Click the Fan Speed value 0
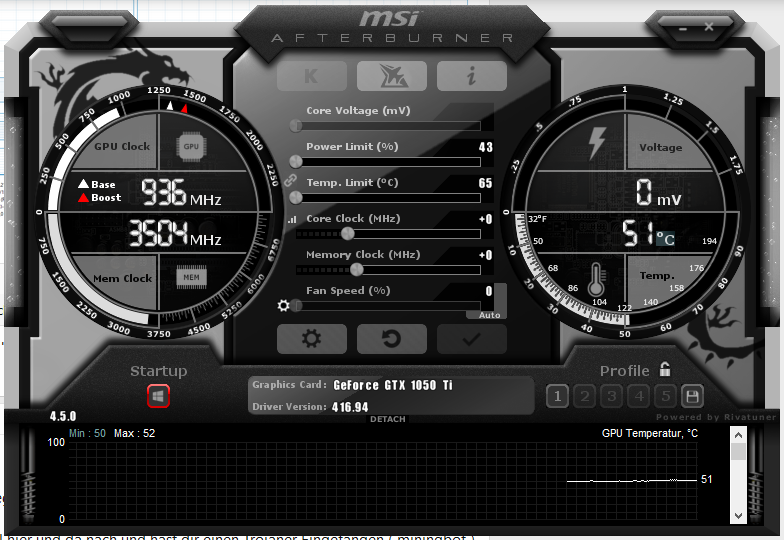Viewport: 784px width, 540px height. point(489,291)
